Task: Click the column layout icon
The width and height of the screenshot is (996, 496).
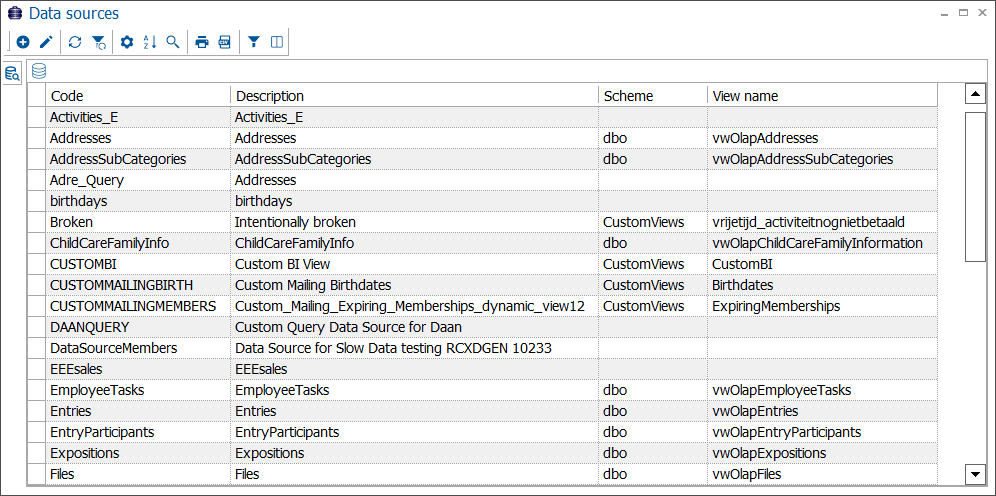Action: pyautogui.click(x=276, y=43)
